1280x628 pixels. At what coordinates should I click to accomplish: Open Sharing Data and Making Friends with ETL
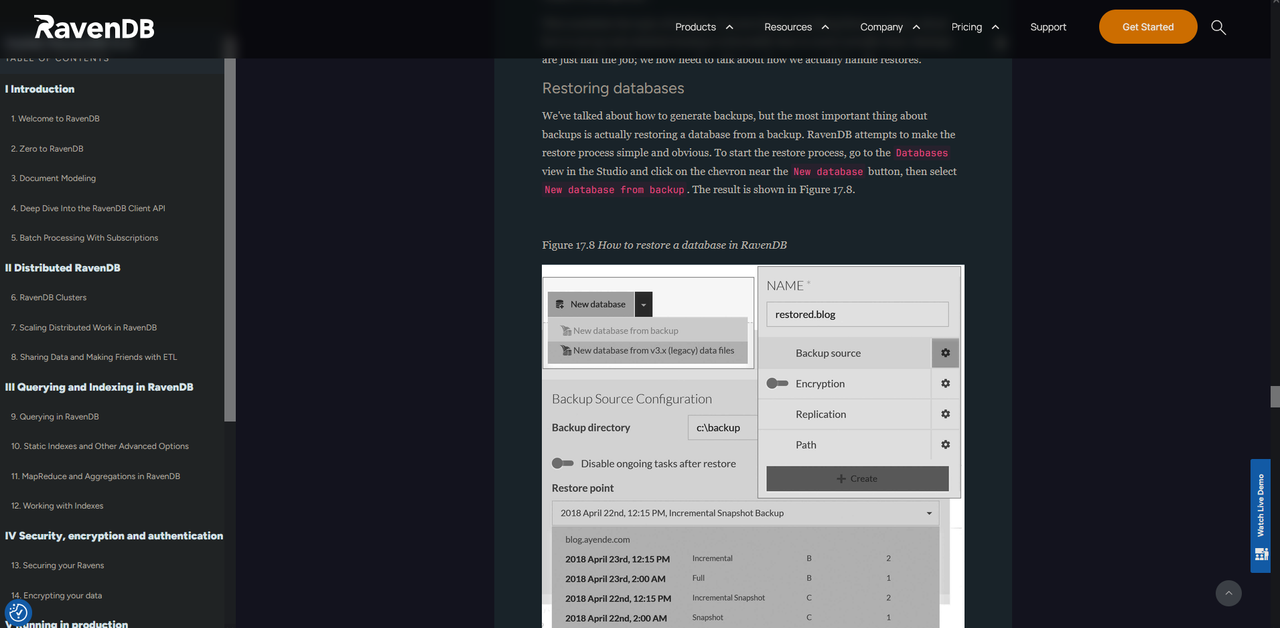click(94, 357)
